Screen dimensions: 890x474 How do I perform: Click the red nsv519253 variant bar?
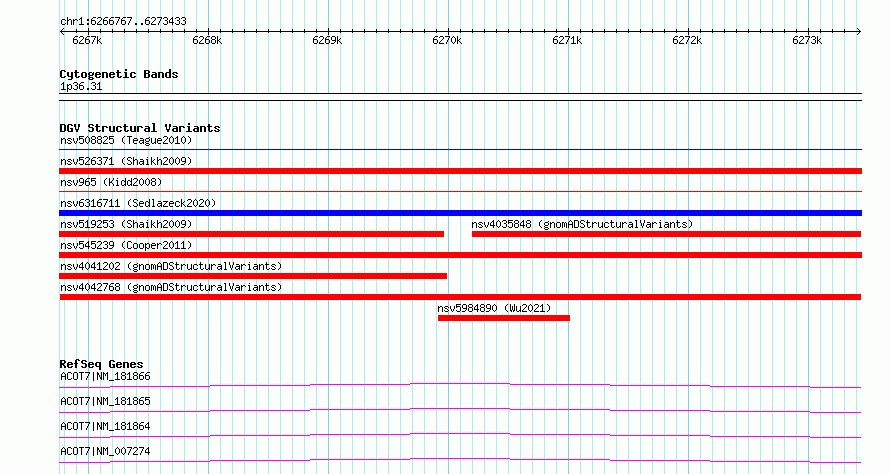(x=251, y=234)
